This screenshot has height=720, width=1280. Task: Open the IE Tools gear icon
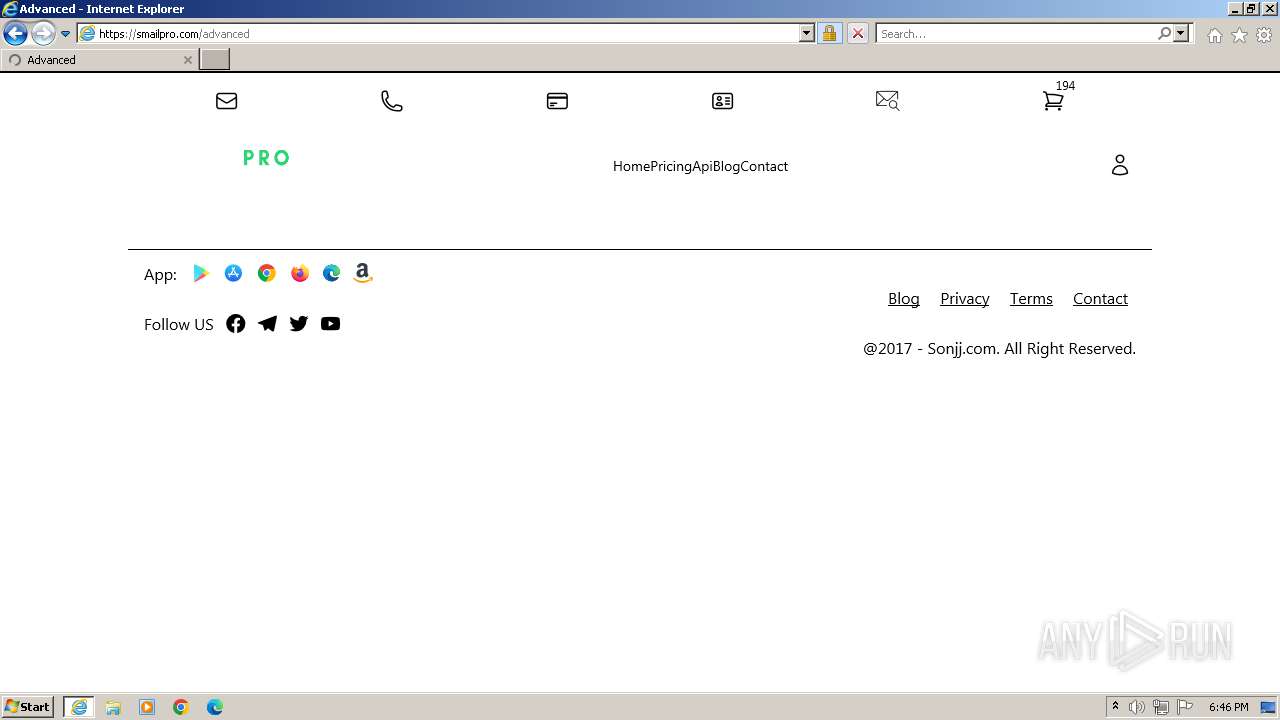click(1264, 35)
